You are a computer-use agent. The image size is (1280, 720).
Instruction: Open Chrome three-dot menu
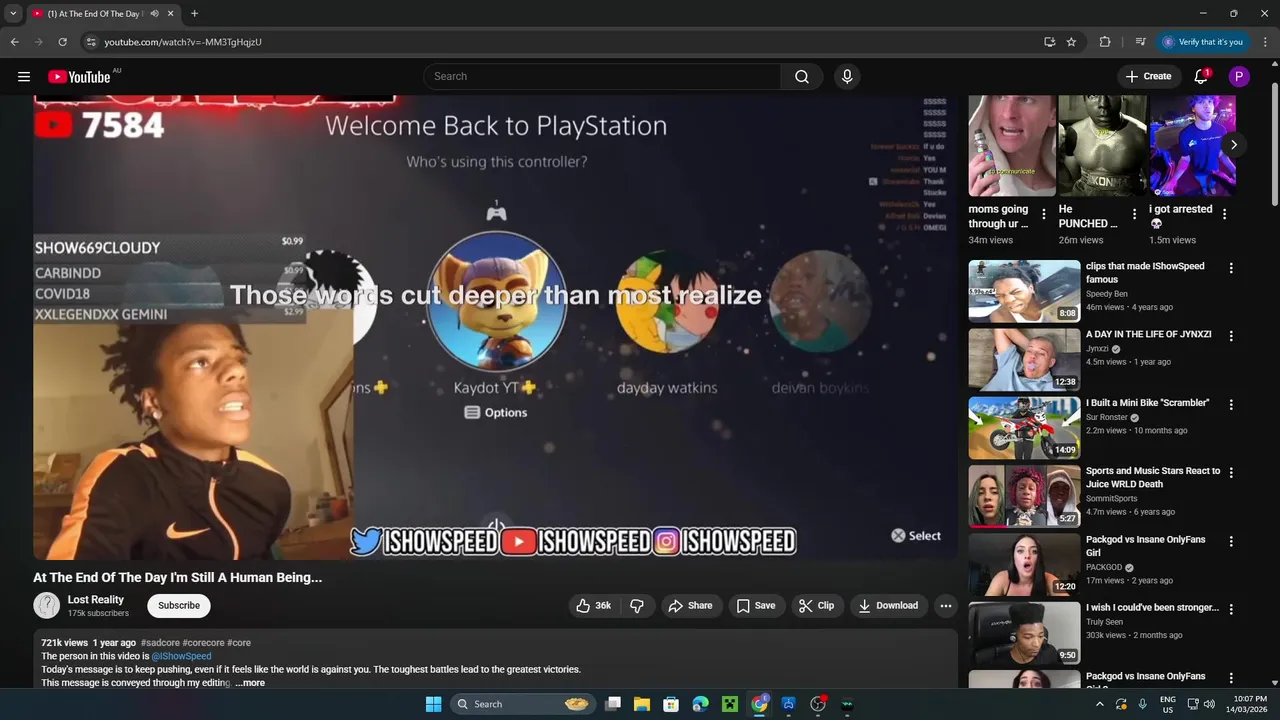pyautogui.click(x=1266, y=42)
